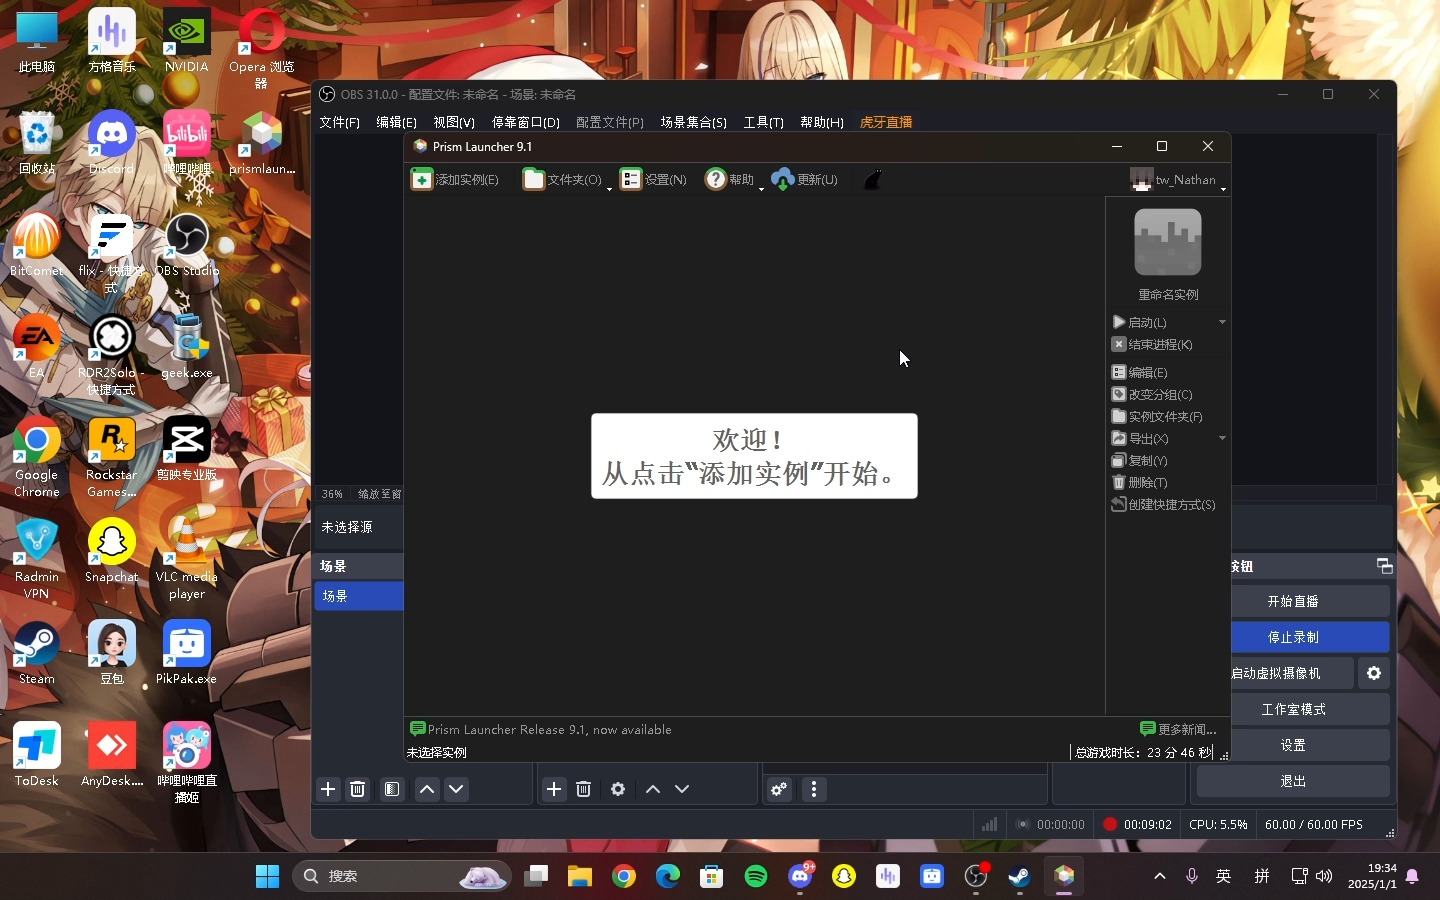Open instance Edit settings icon
This screenshot has height=900, width=1440.
pos(1119,372)
